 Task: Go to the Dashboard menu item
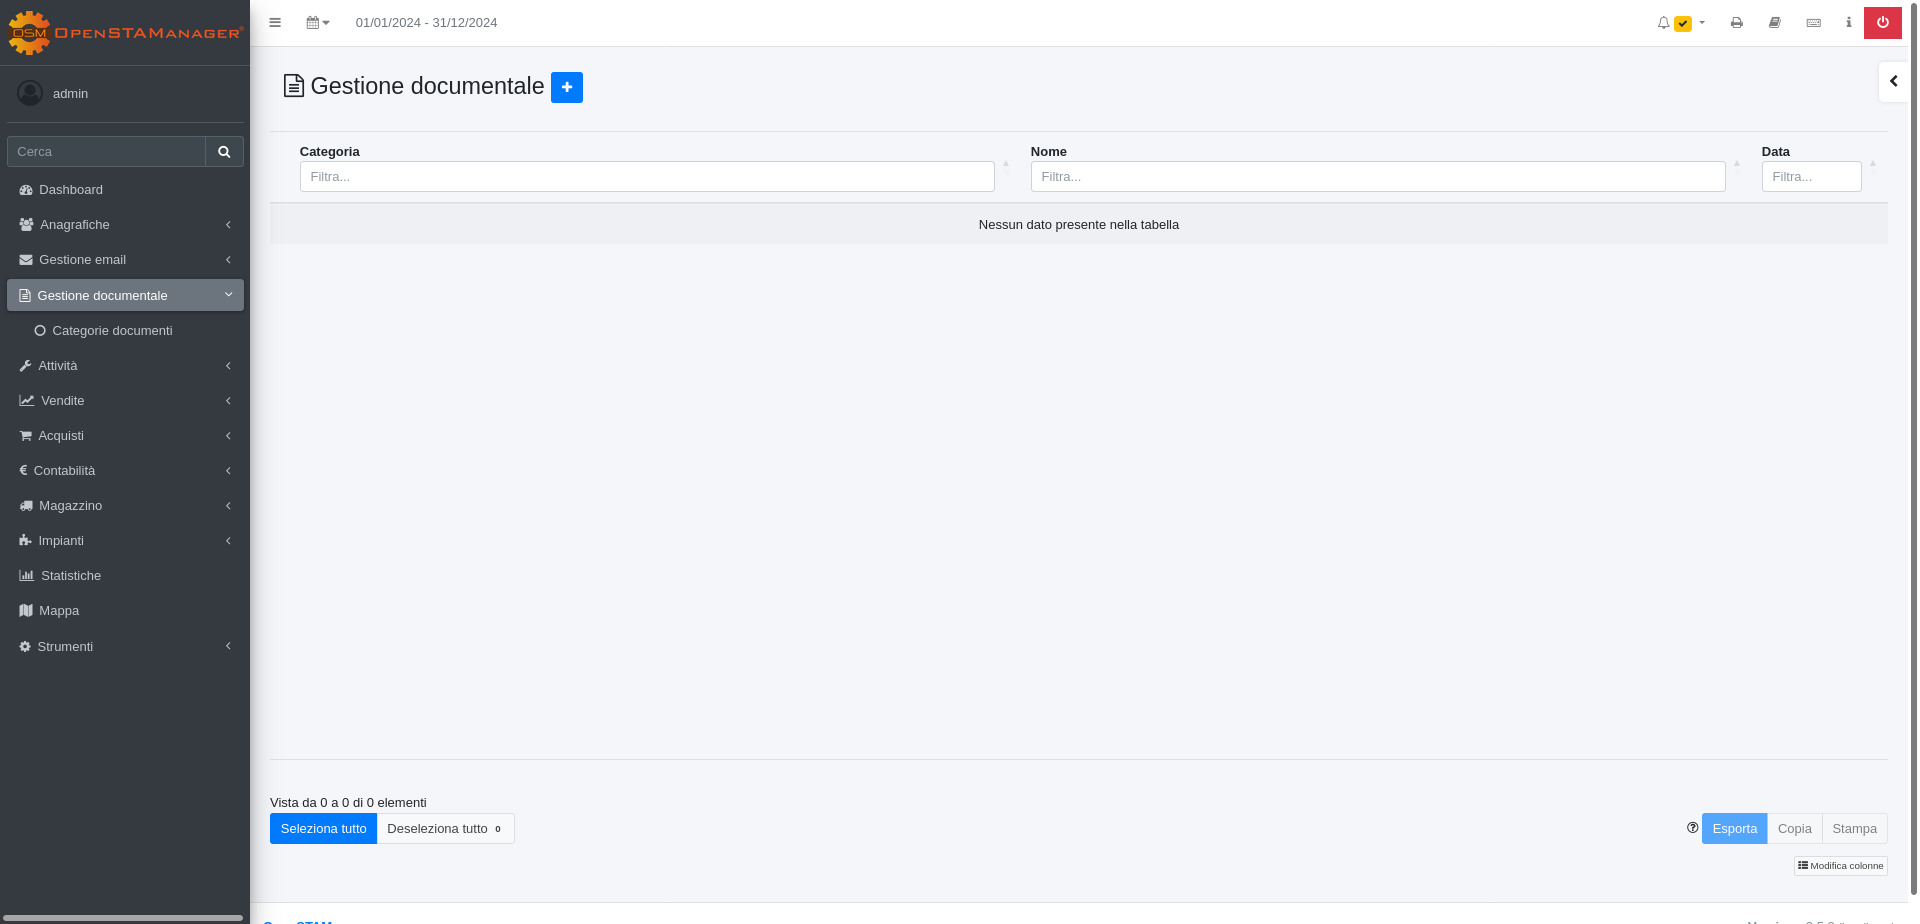pyautogui.click(x=125, y=190)
